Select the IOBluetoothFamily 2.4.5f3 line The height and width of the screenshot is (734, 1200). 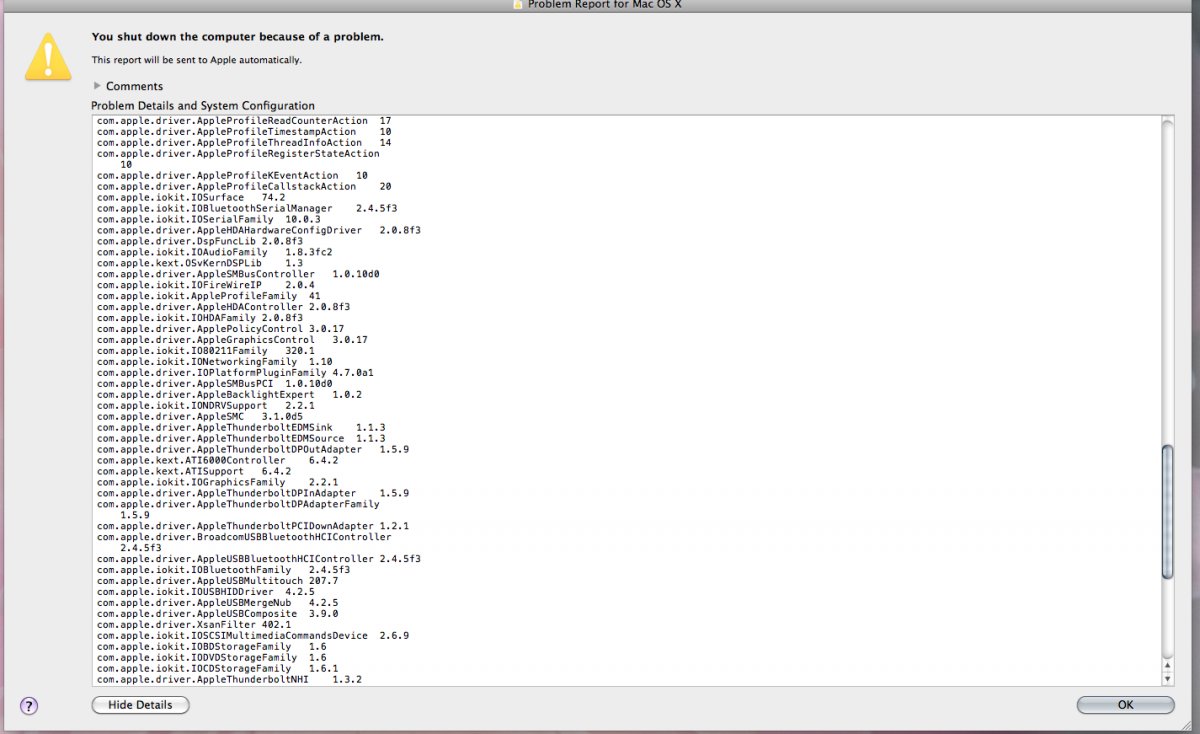pyautogui.click(x=224, y=570)
